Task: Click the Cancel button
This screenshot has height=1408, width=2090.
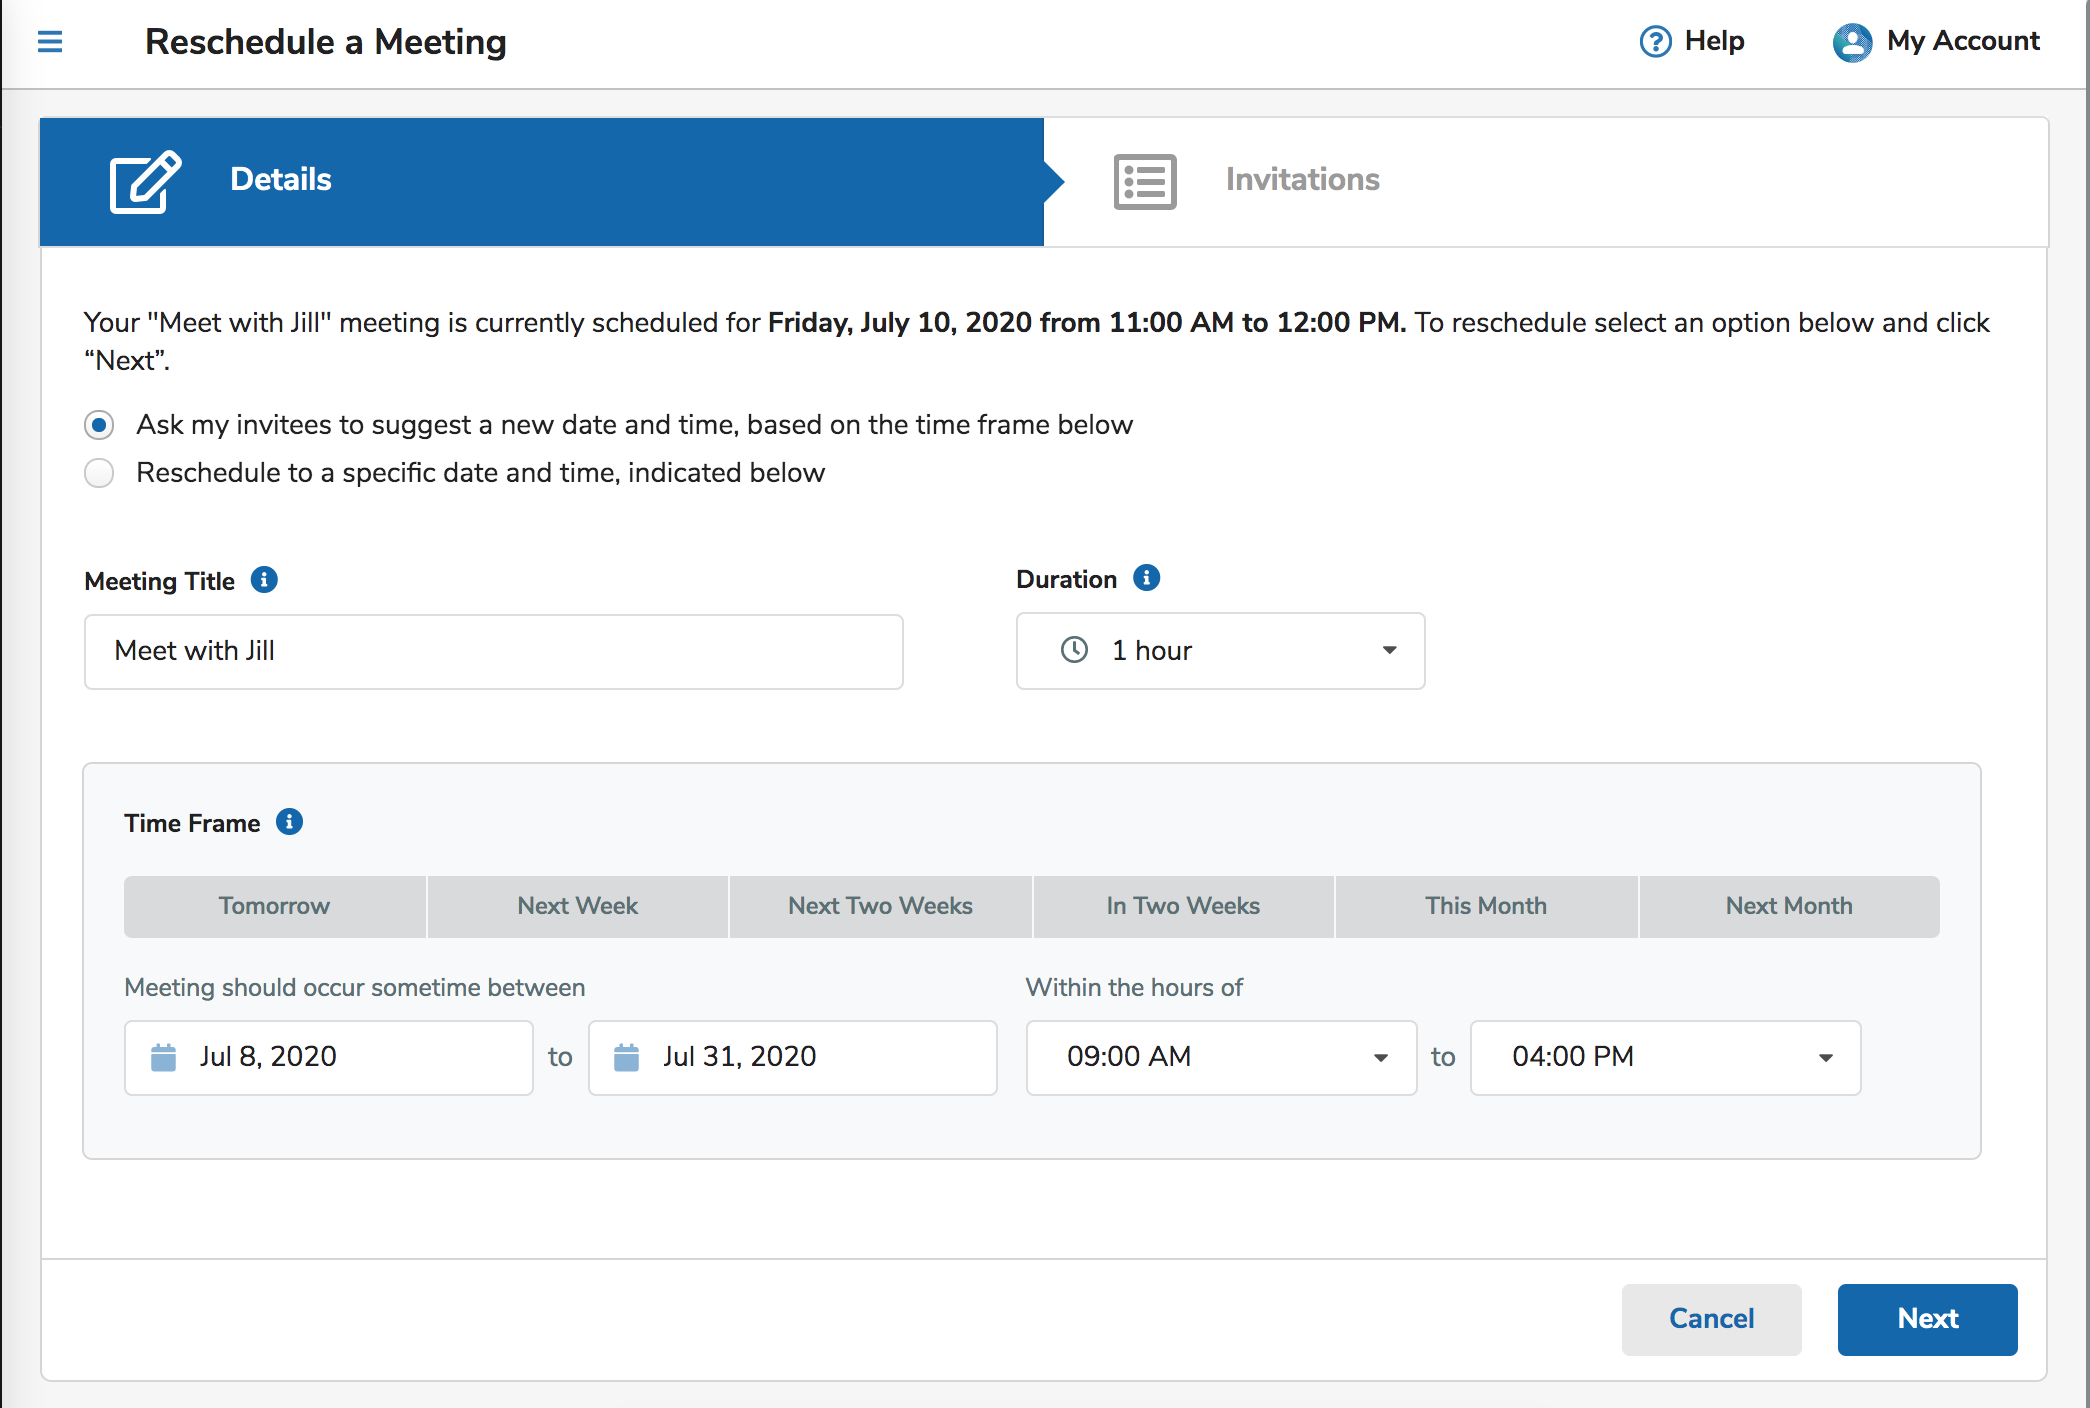Action: 1712,1319
